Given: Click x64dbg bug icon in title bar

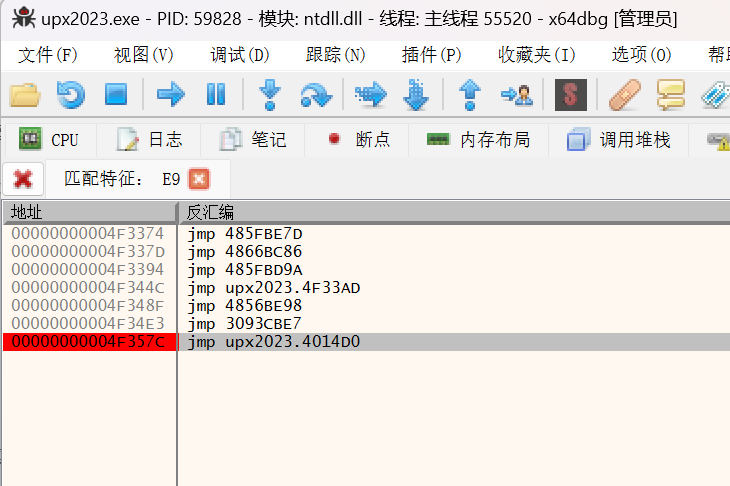Looking at the screenshot, I should 23,18.
